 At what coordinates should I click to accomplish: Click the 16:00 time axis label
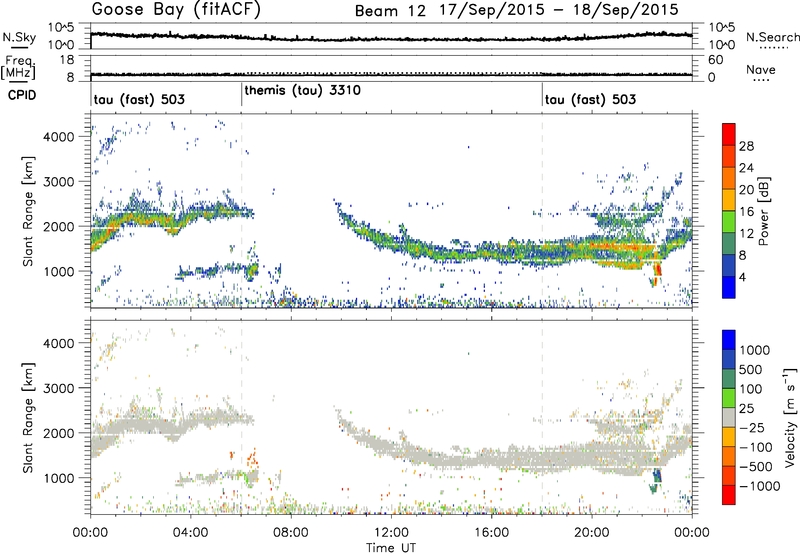point(491,533)
